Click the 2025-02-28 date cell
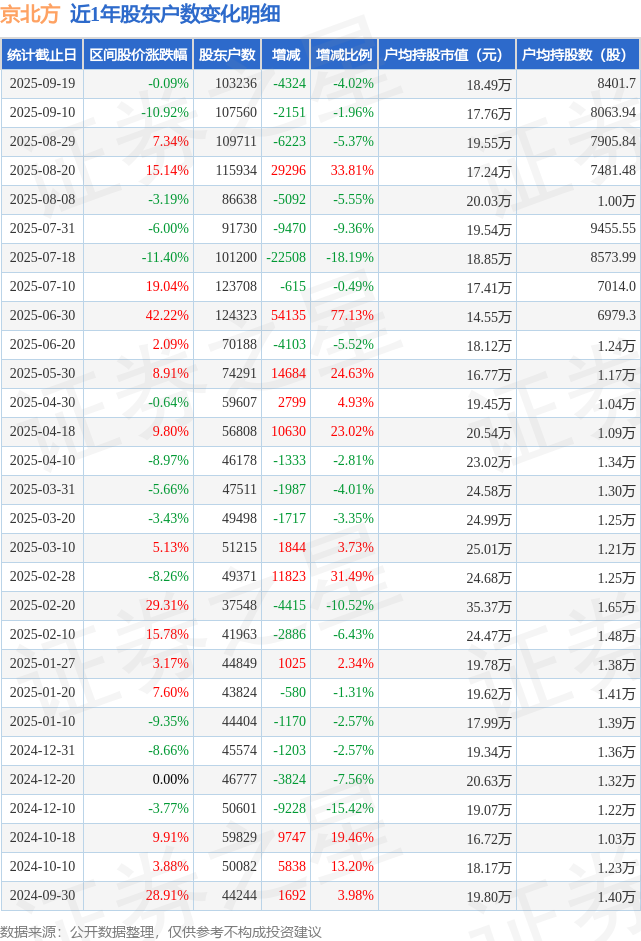641x941 pixels. click(42, 576)
